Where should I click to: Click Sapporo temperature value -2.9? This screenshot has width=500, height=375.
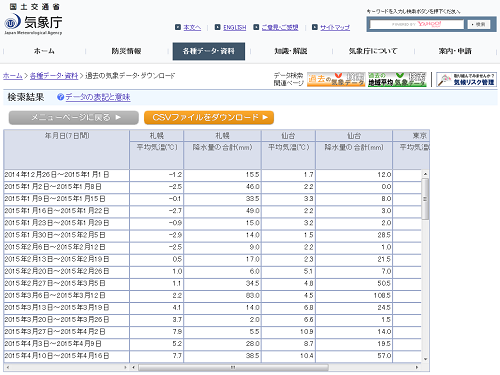click(175, 235)
